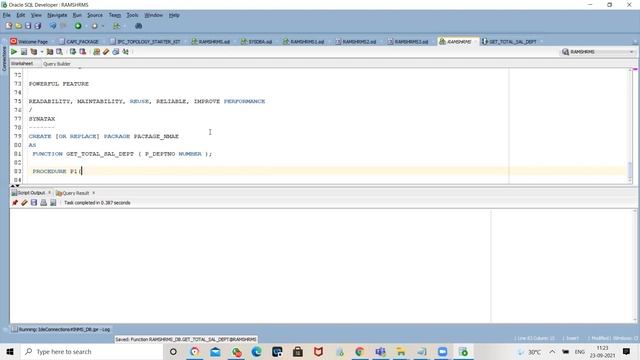
Task: Select the Query Builder sub-tab
Action: pos(57,64)
